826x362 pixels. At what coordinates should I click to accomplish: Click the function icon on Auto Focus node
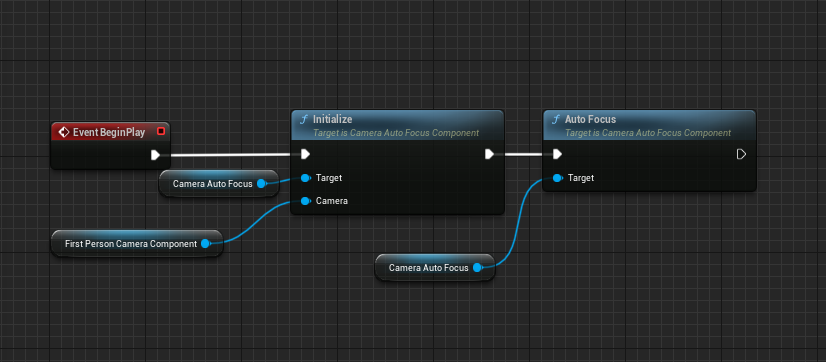click(x=556, y=120)
